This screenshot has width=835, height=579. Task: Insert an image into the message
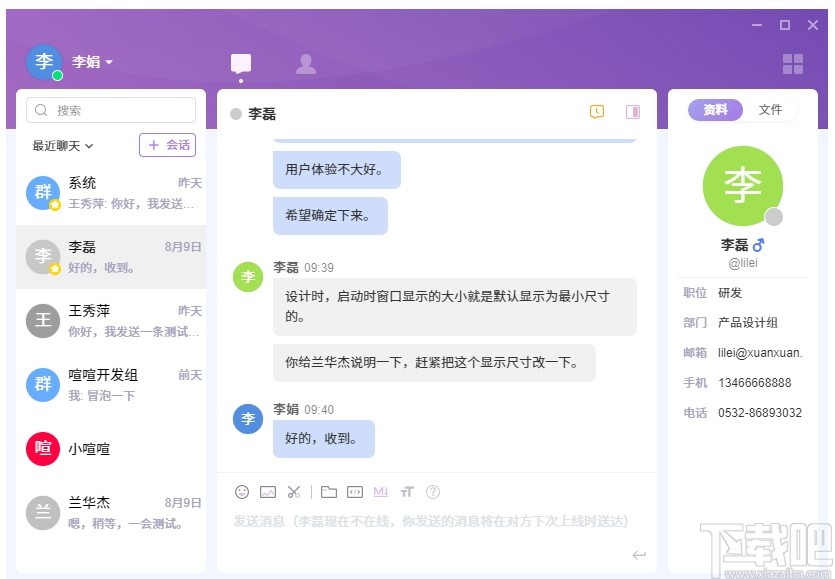coord(267,492)
